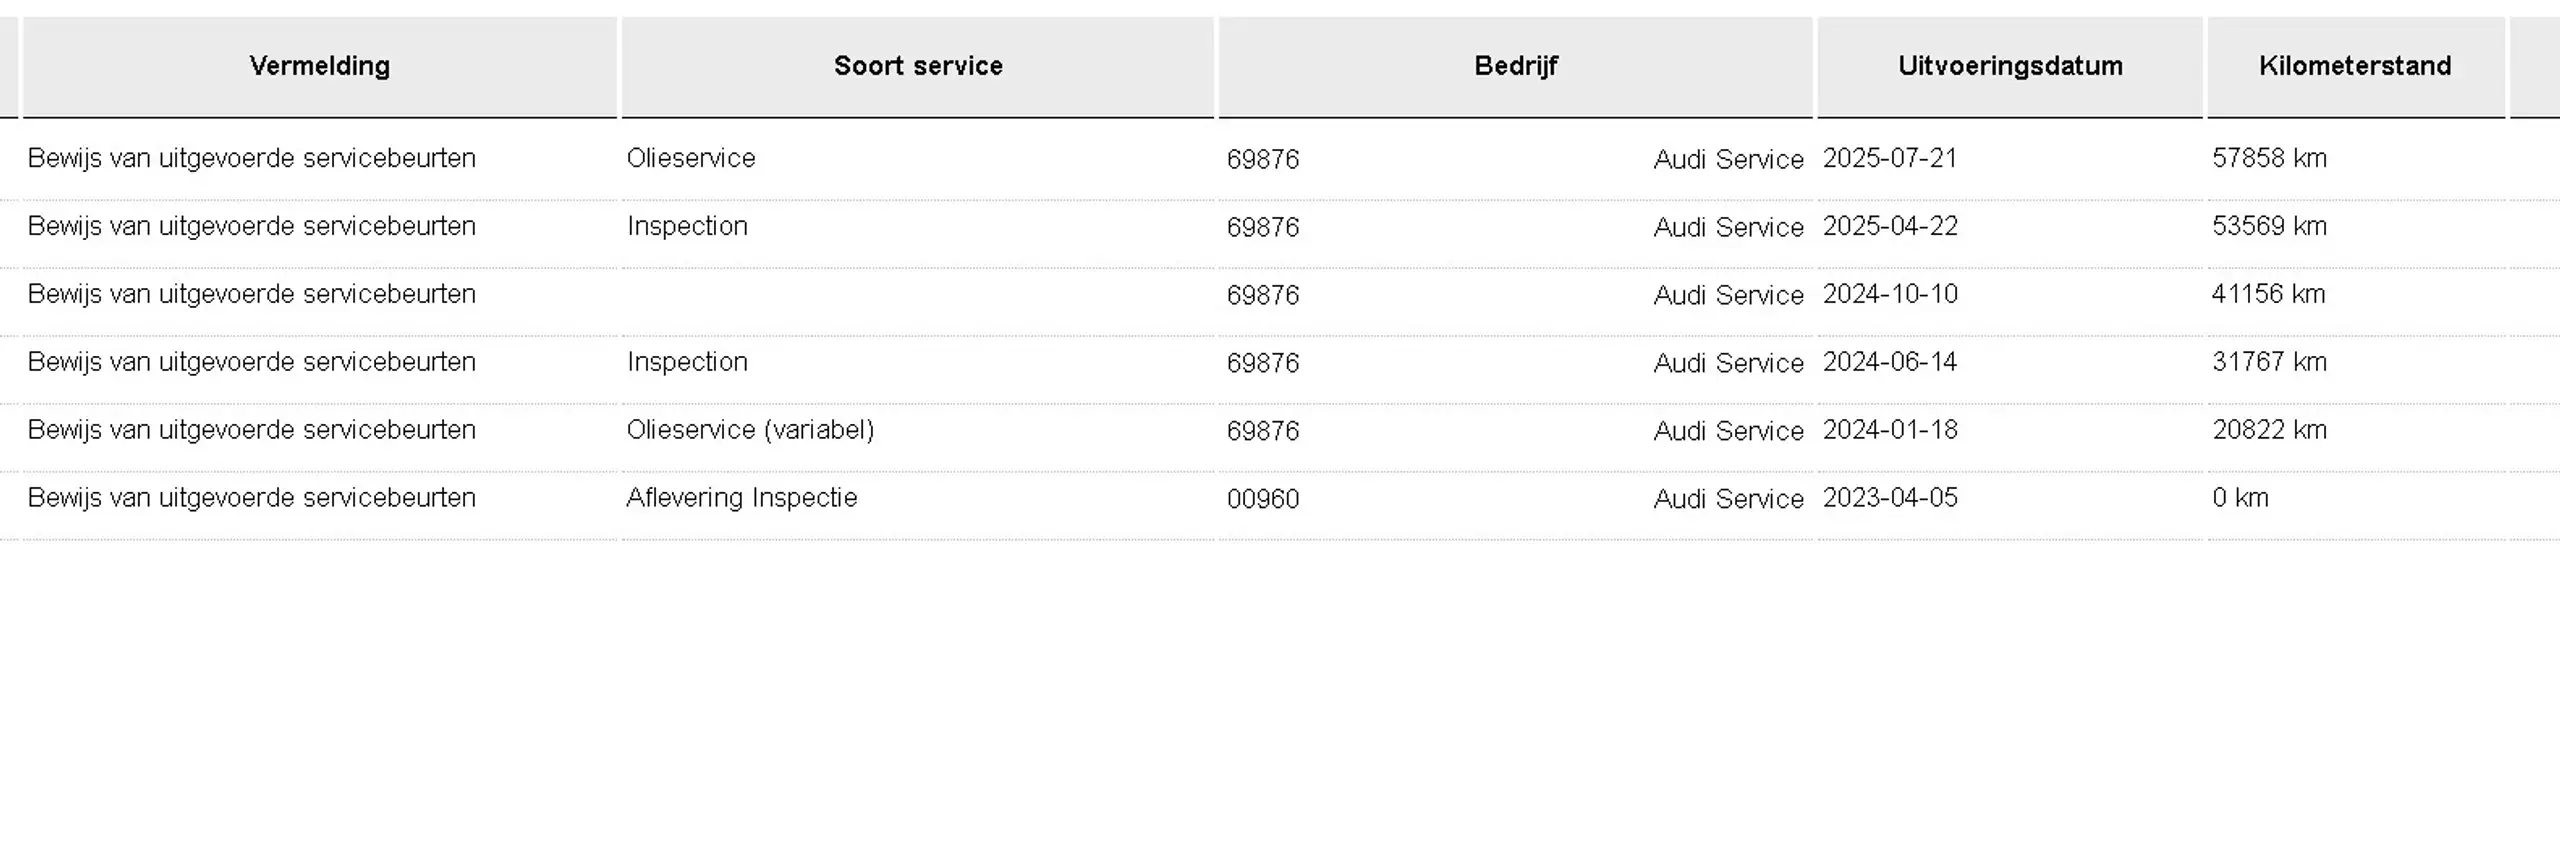Select company code 00960
Screen dimensions: 2560x844
(1263, 499)
